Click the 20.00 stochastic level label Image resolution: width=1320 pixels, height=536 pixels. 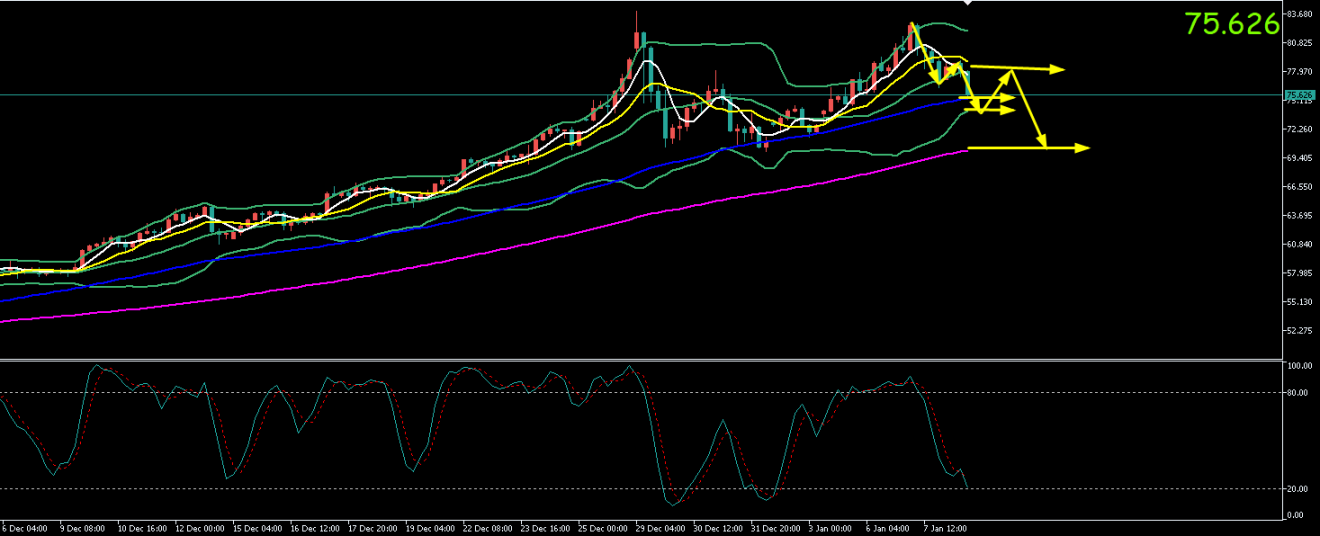pyautogui.click(x=1299, y=489)
